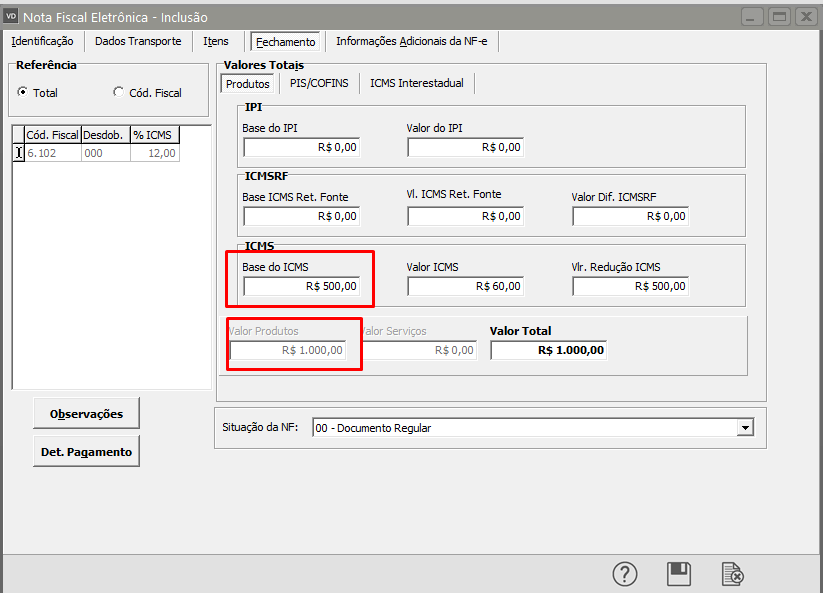
Task: Click the help question mark icon
Action: point(625,573)
